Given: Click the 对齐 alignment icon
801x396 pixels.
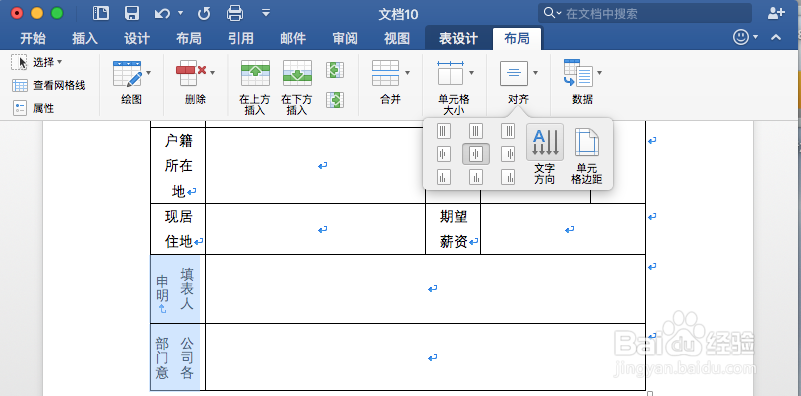Looking at the screenshot, I should tap(514, 73).
